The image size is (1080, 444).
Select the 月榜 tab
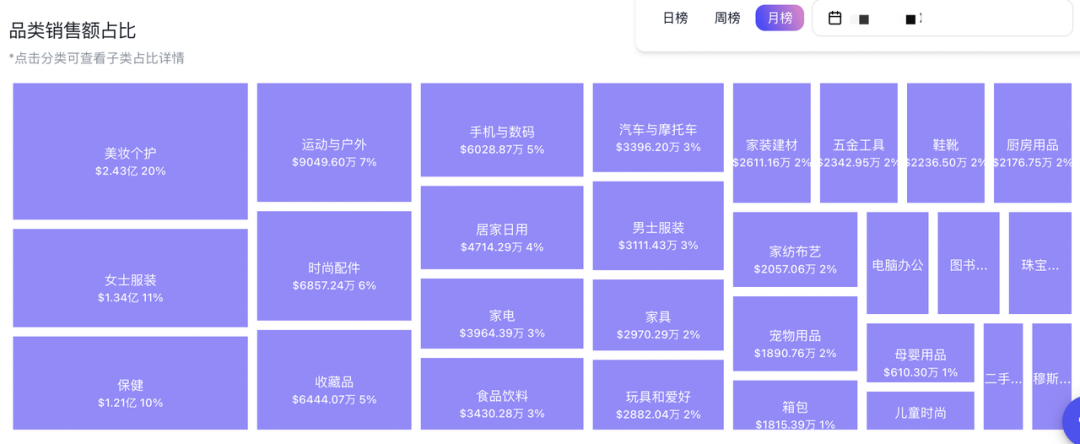tap(780, 19)
